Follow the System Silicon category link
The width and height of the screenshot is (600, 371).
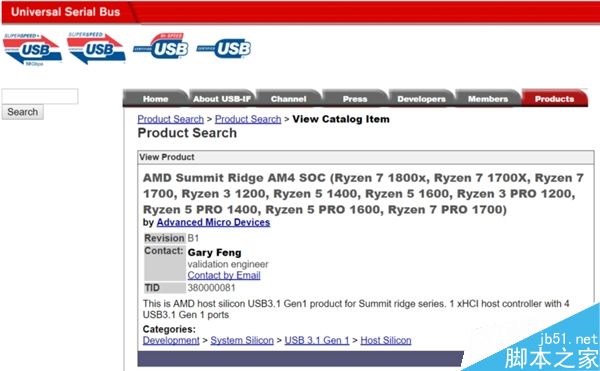click(242, 340)
